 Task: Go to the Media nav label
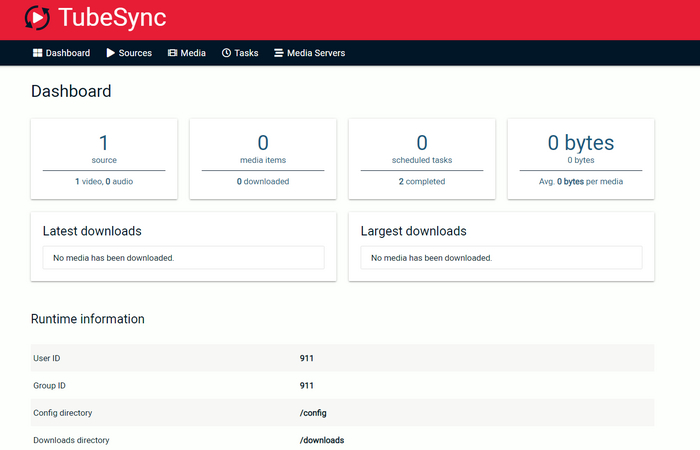click(193, 53)
